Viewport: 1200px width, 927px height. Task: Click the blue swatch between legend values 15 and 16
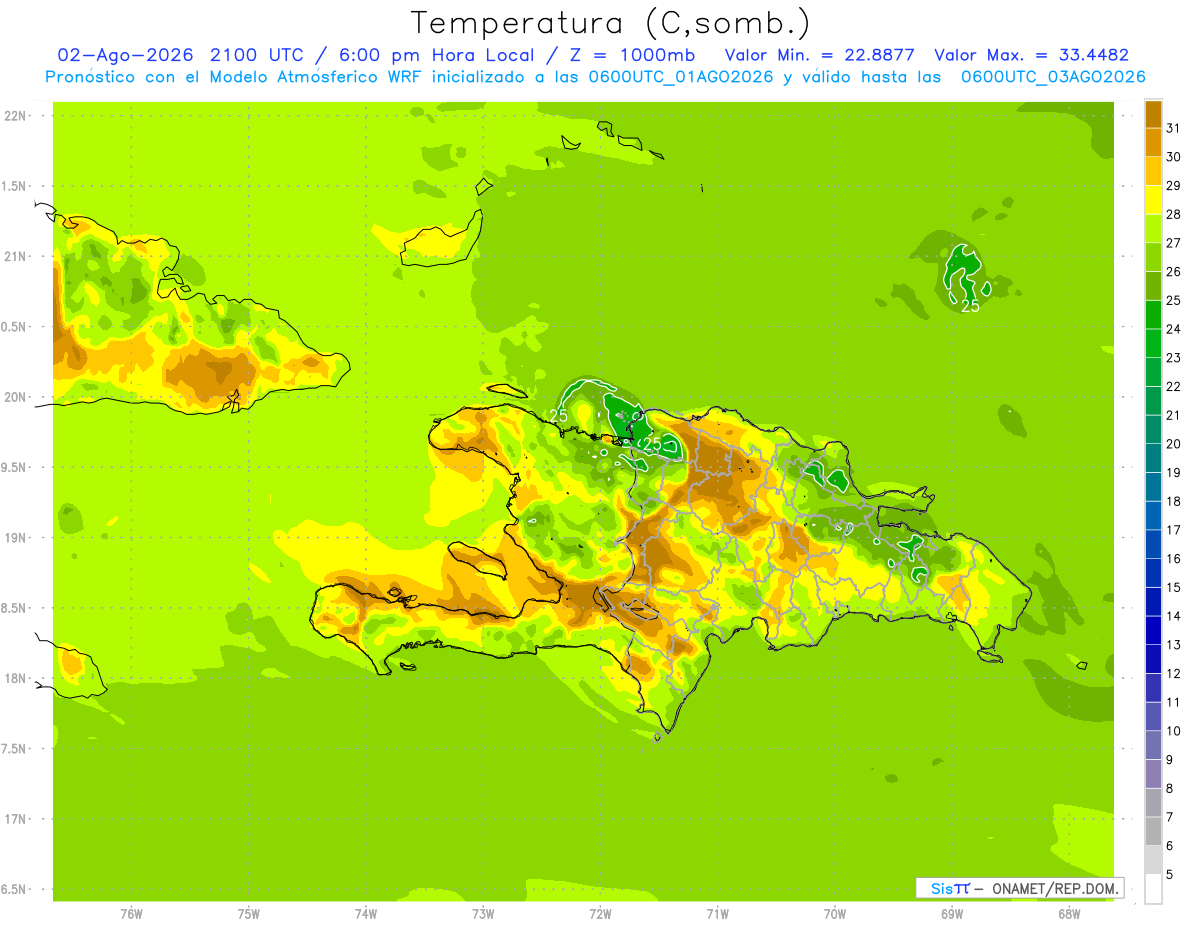point(1153,573)
